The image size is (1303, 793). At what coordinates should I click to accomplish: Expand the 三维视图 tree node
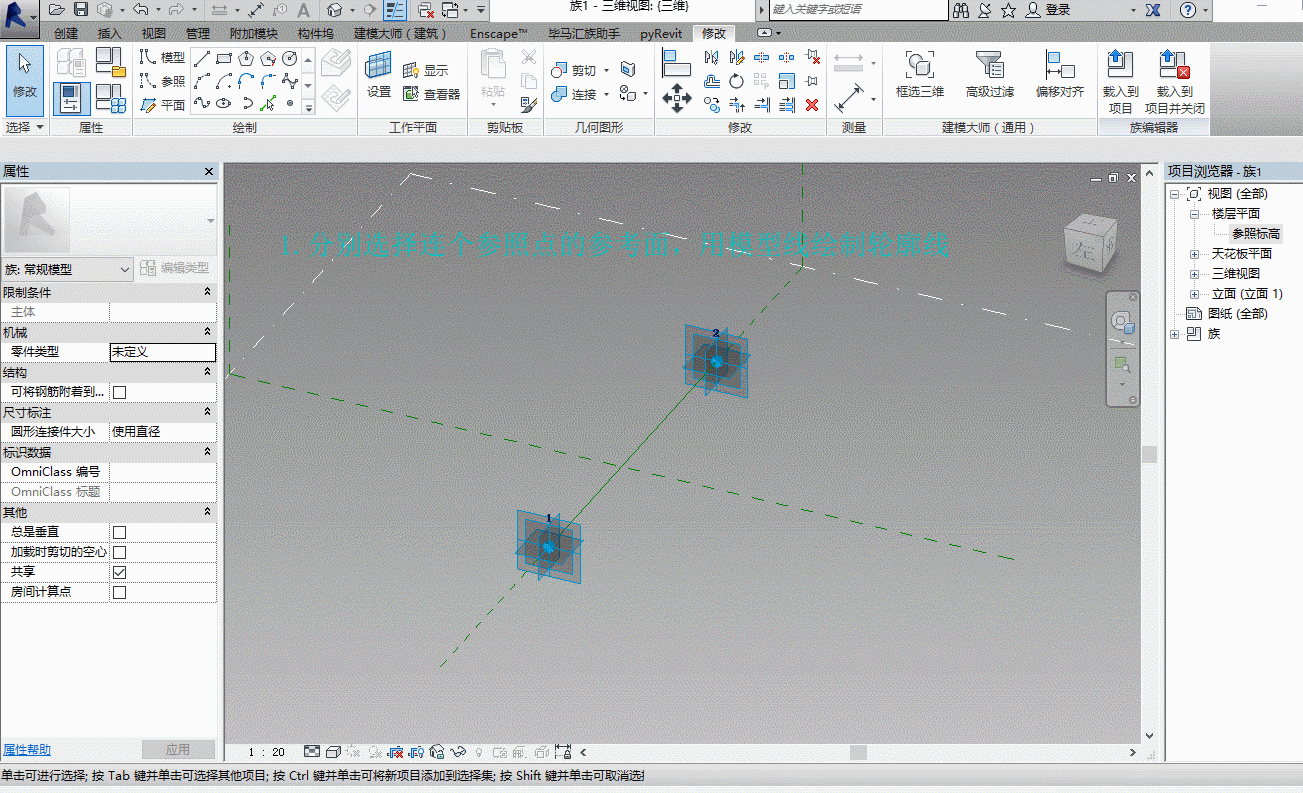1194,274
